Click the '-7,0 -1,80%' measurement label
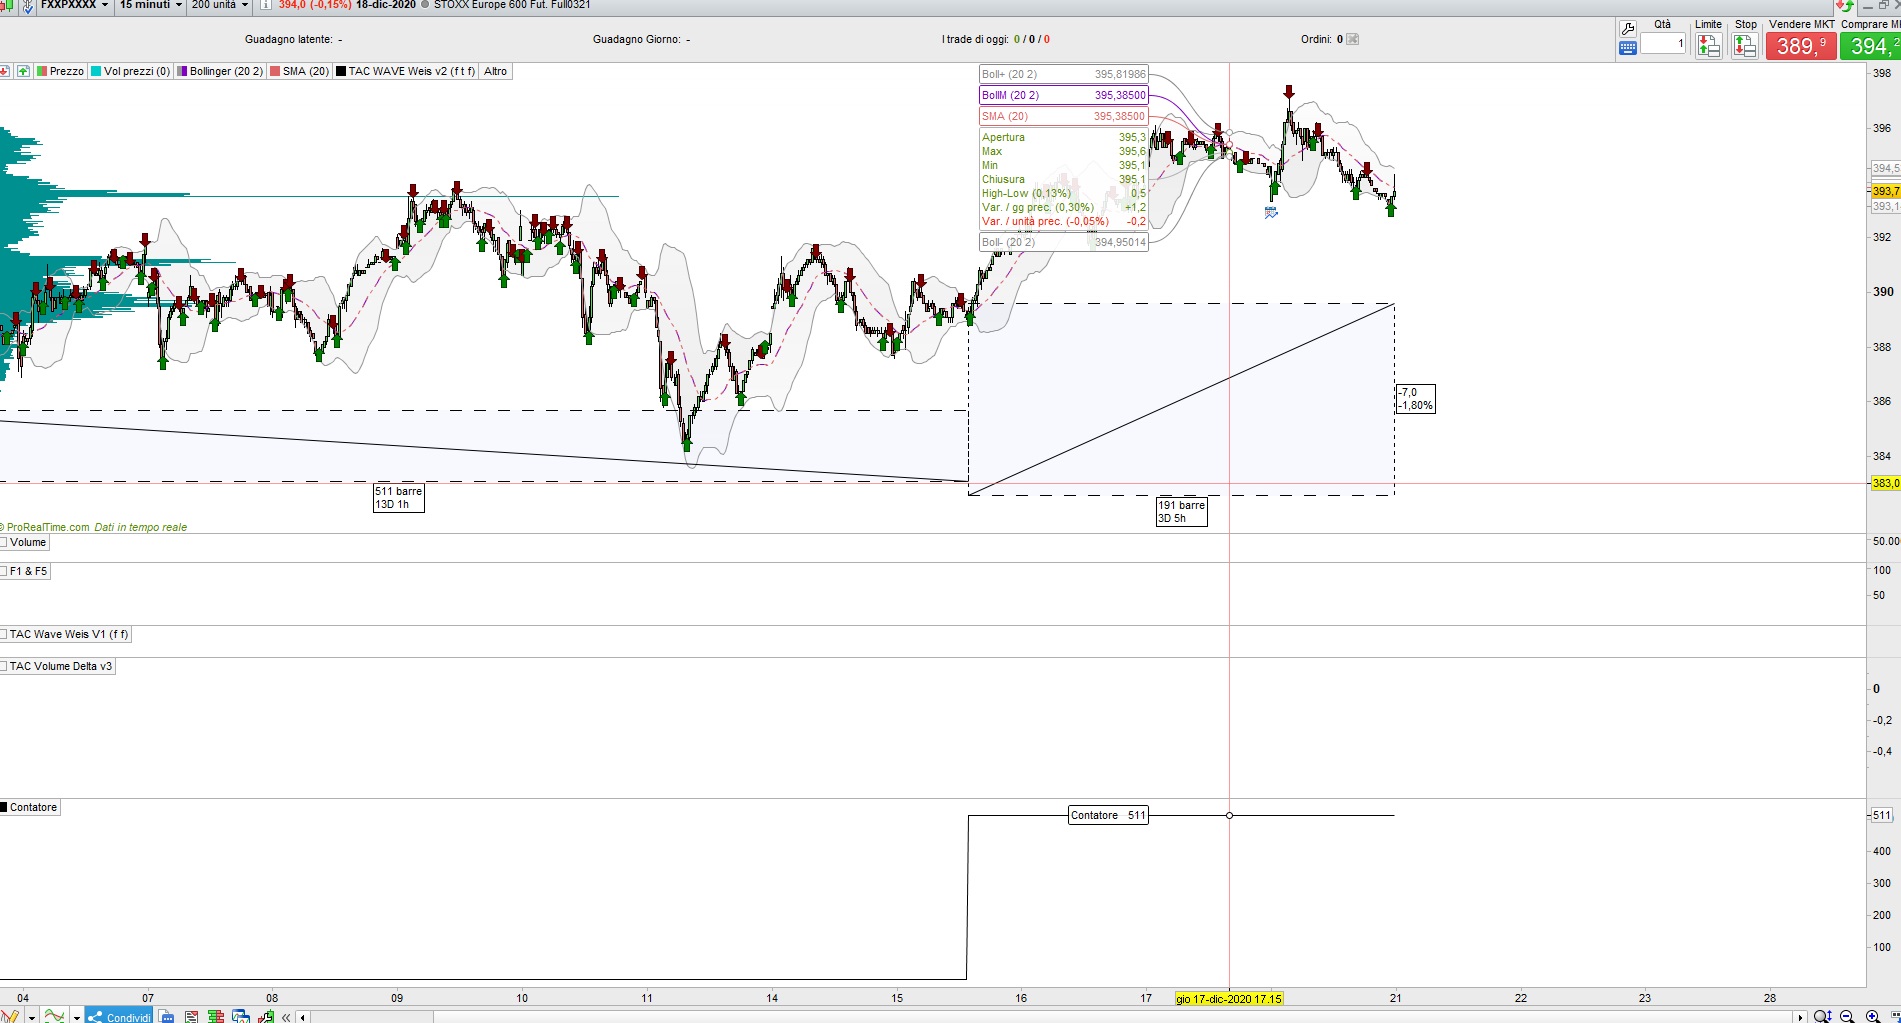This screenshot has height=1023, width=1901. point(1416,399)
